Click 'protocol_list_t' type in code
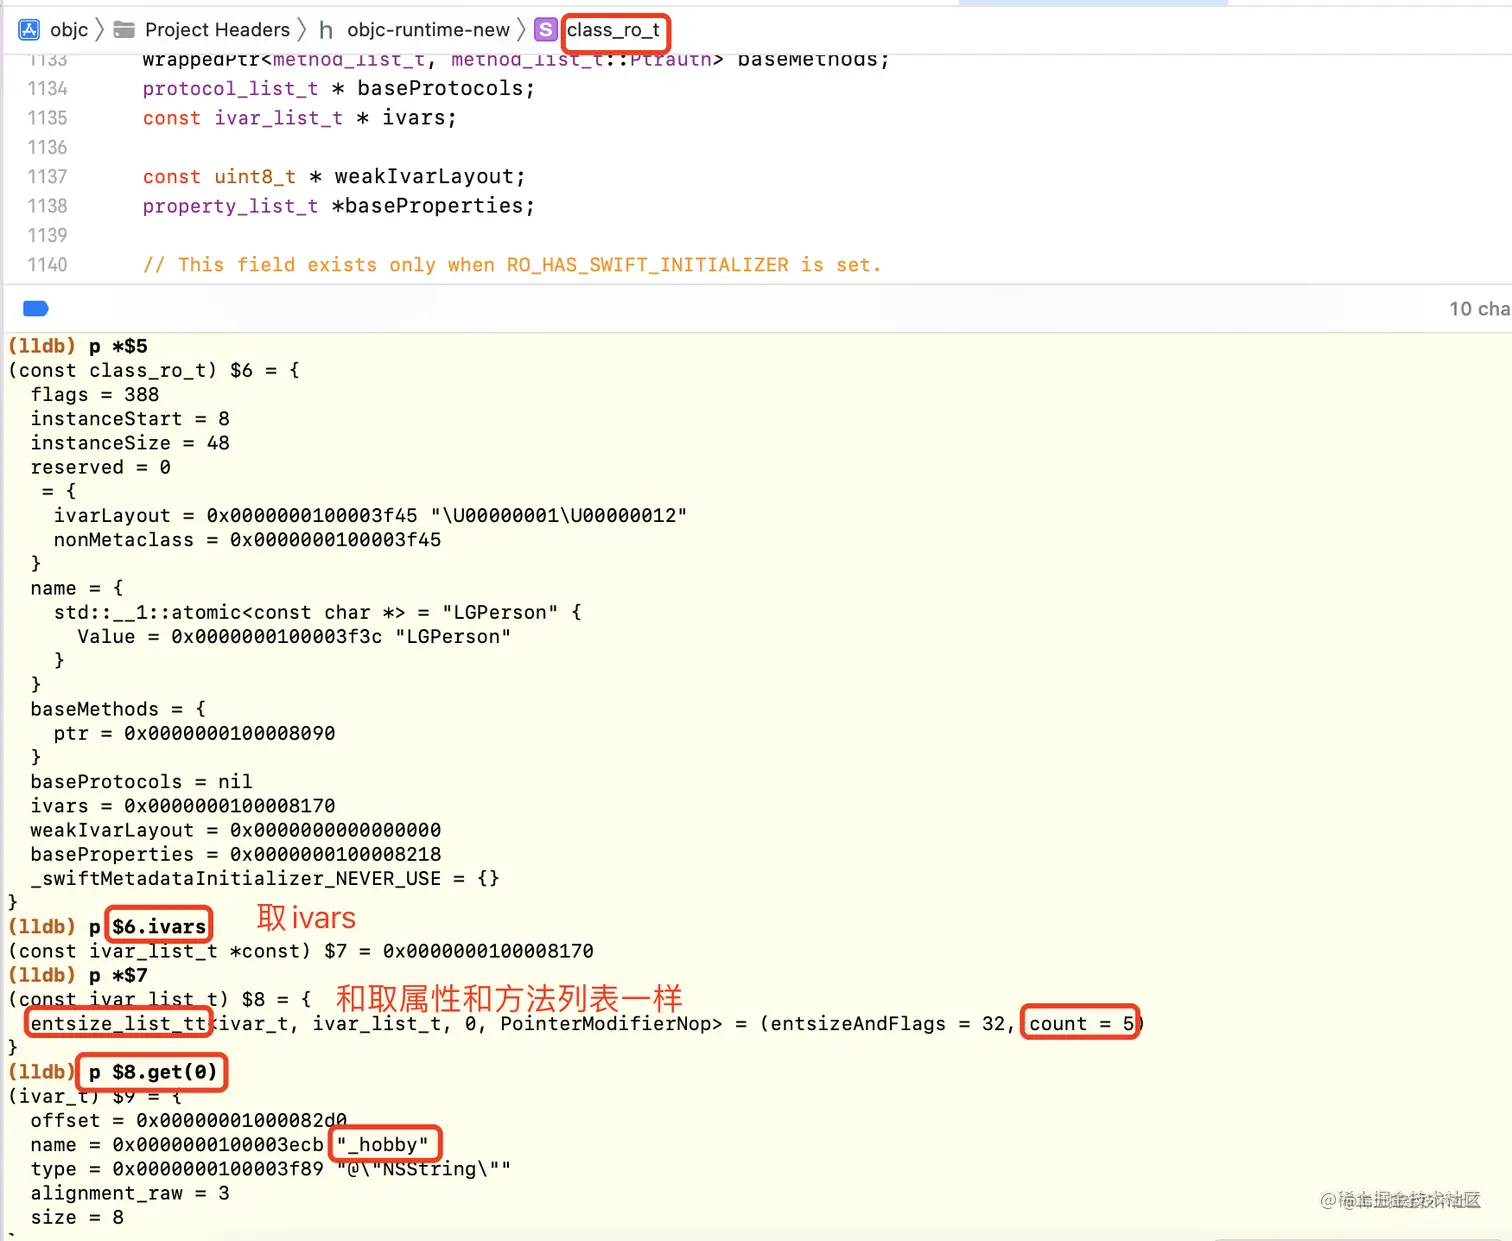1512x1241 pixels. coord(230,89)
